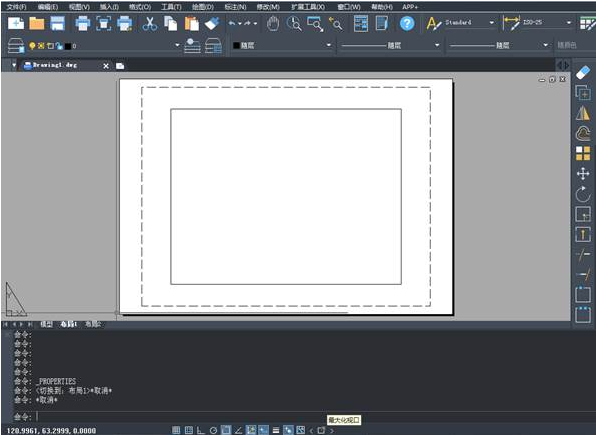Click the maximize viewport button in status bar
The width and height of the screenshot is (596, 435).
(x=321, y=430)
